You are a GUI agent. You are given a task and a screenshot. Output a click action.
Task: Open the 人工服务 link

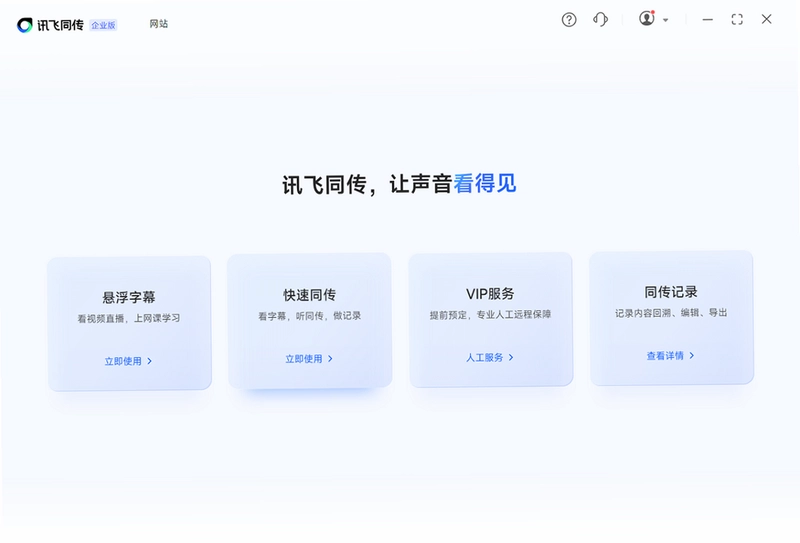click(484, 357)
